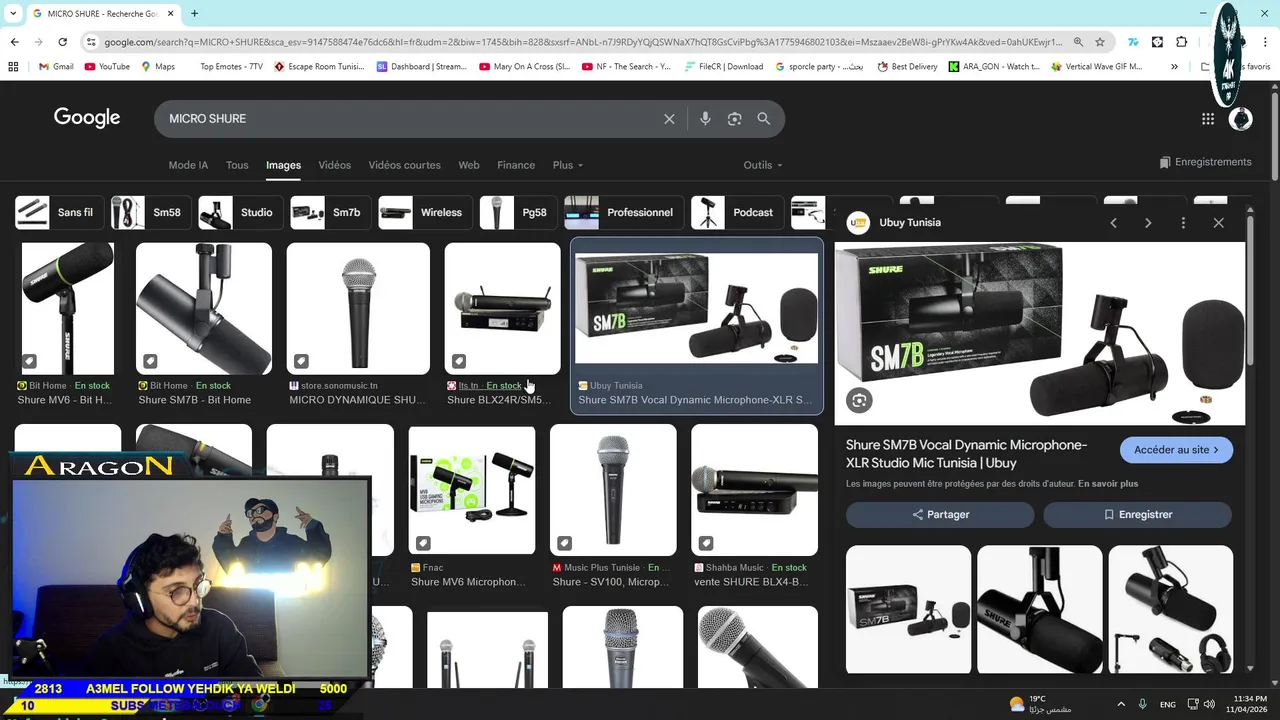The width and height of the screenshot is (1280, 720).
Task: Go to next image in preview panel
Action: (1148, 223)
